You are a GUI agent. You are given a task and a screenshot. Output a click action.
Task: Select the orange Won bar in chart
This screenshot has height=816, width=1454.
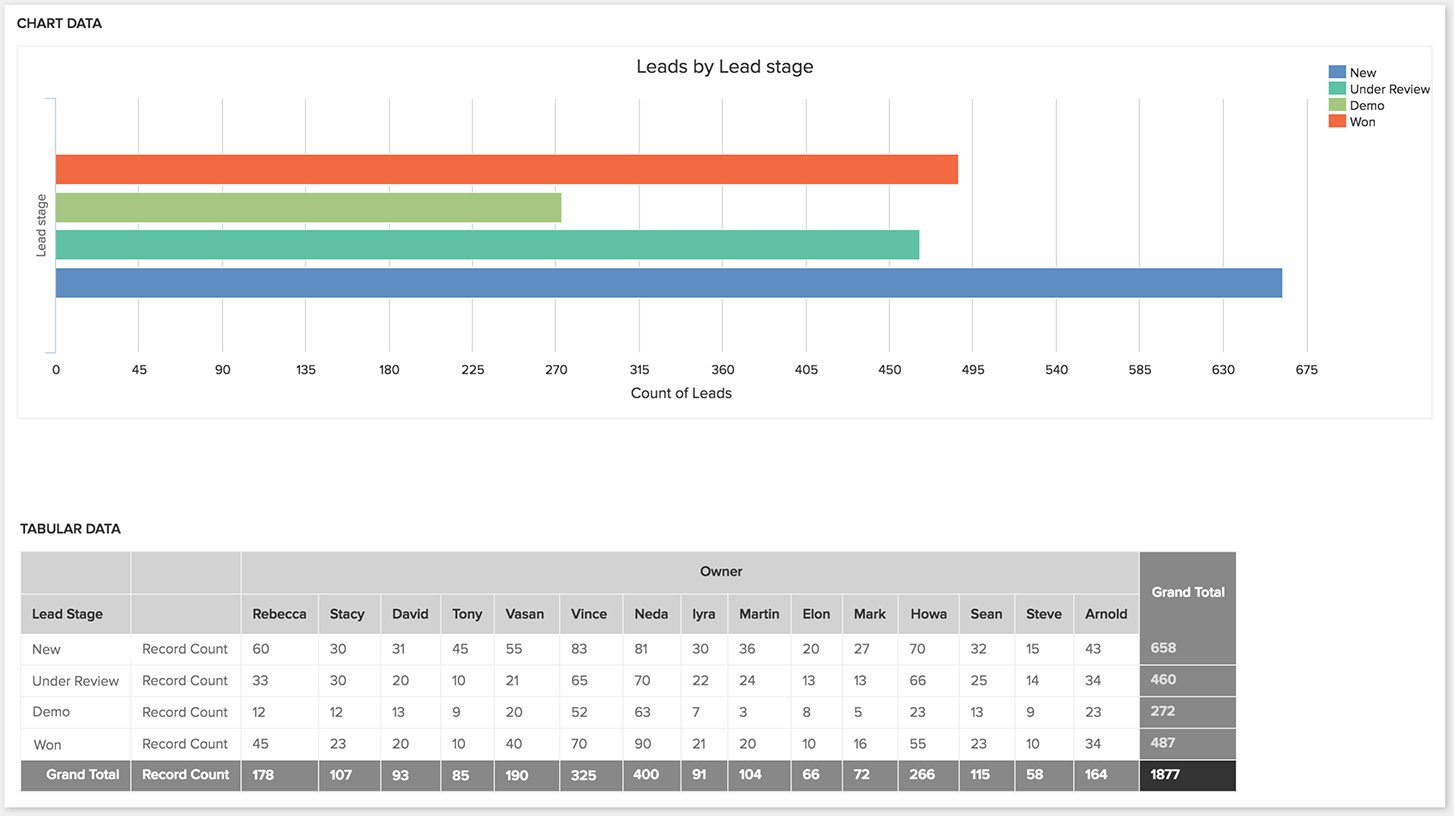click(x=507, y=169)
